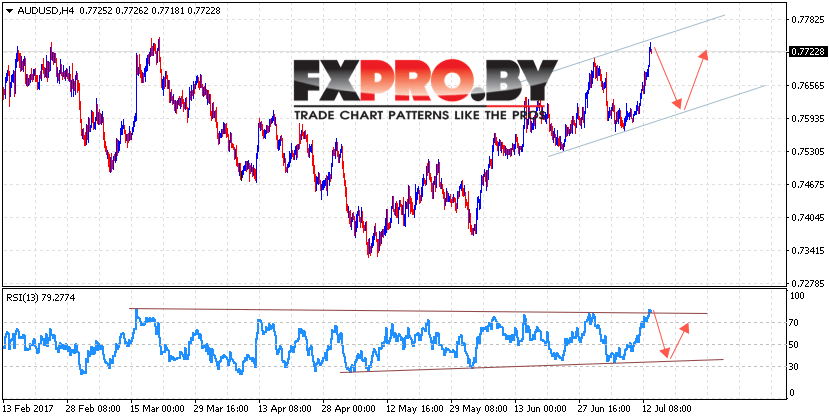Click the triangle arrow beside AUDUSD,H4
Screen dimensions: 829x420
pos(8,11)
